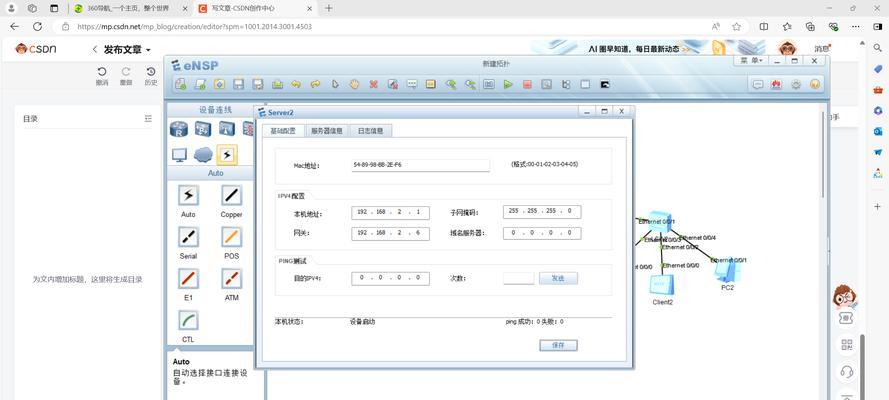The height and width of the screenshot is (400, 889).
Task: Select the Cloud device category icon
Action: pyautogui.click(x=203, y=154)
